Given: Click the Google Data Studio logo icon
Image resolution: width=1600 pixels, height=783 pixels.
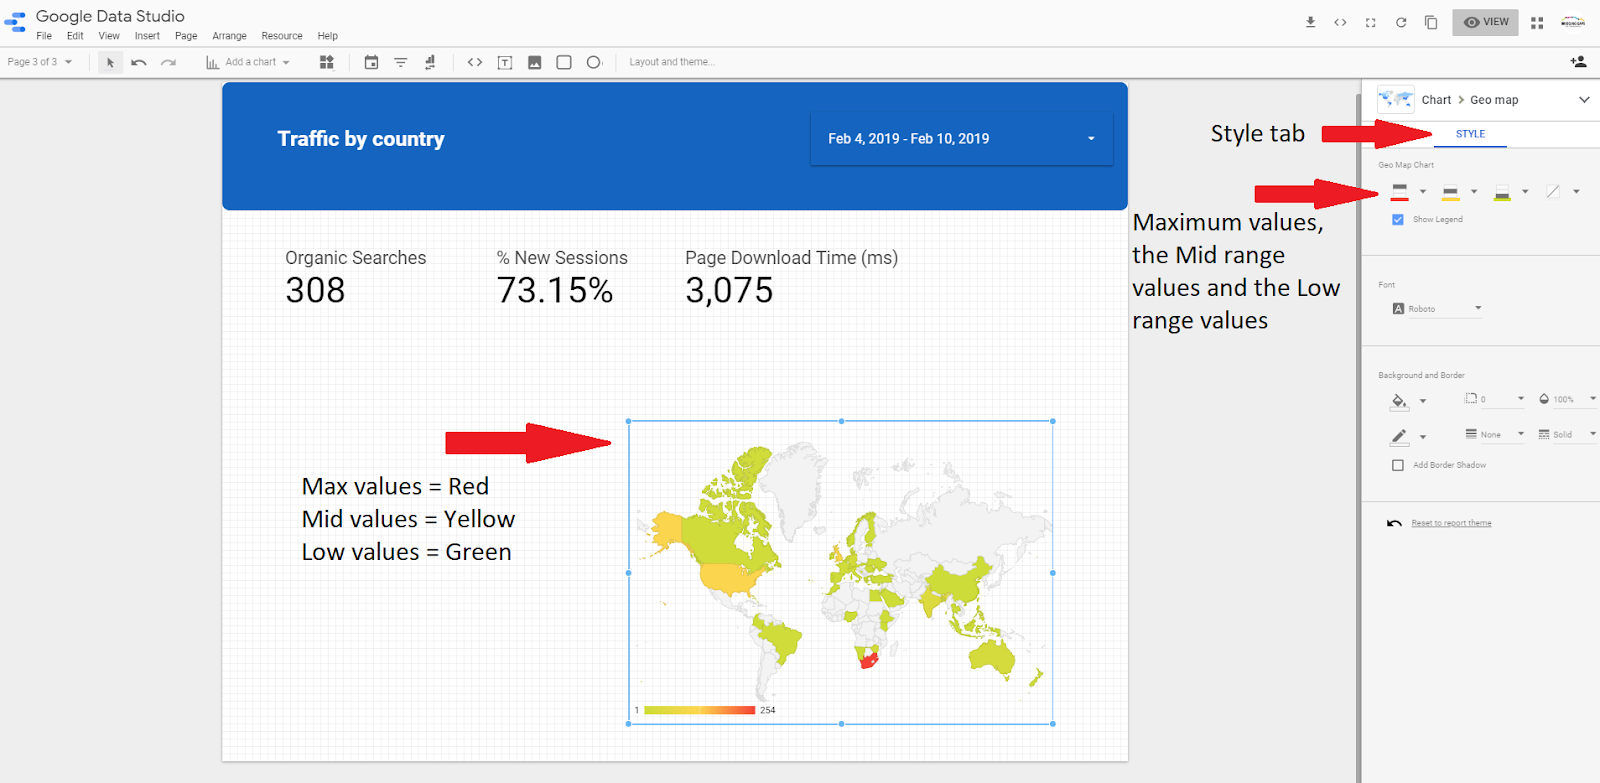Looking at the screenshot, I should (x=15, y=22).
